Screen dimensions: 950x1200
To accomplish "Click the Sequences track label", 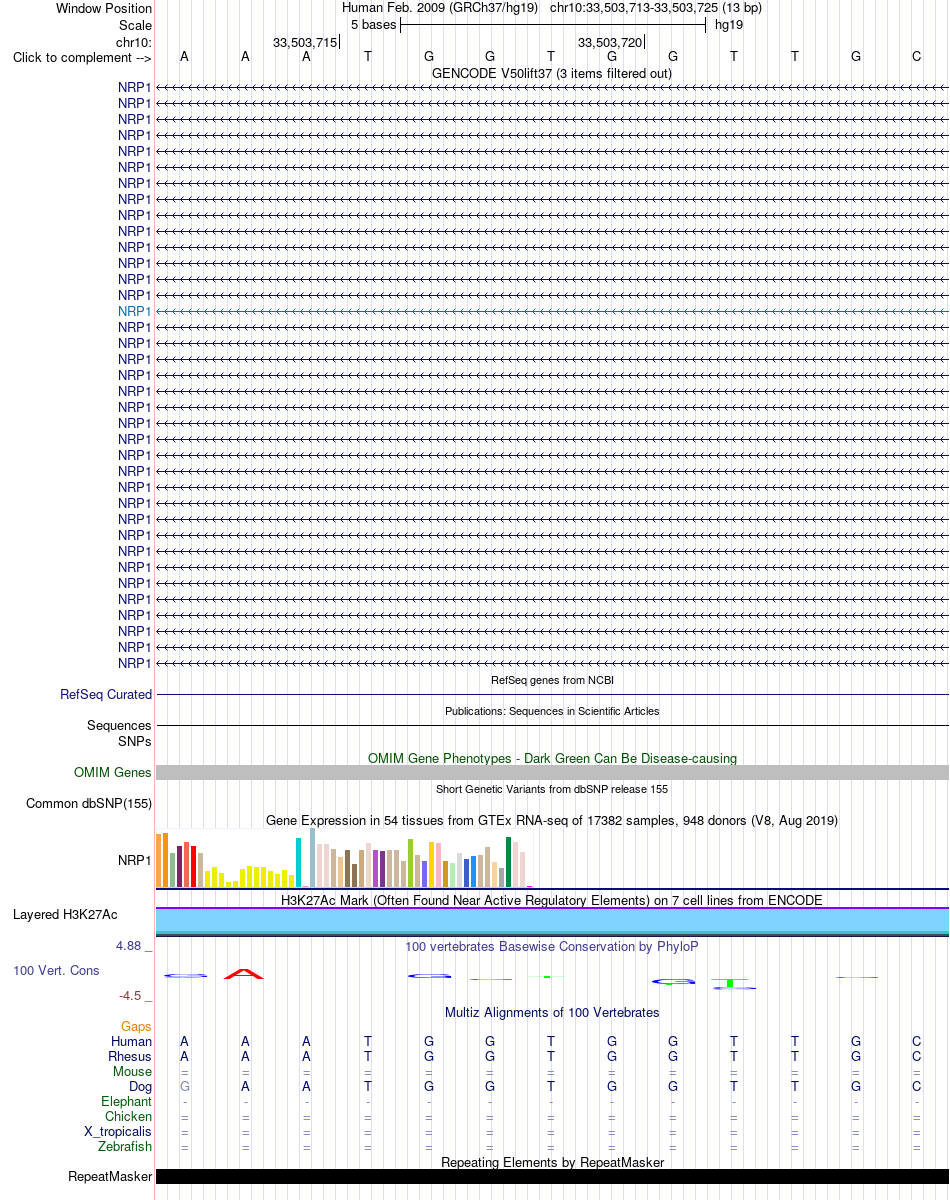I will 119,725.
